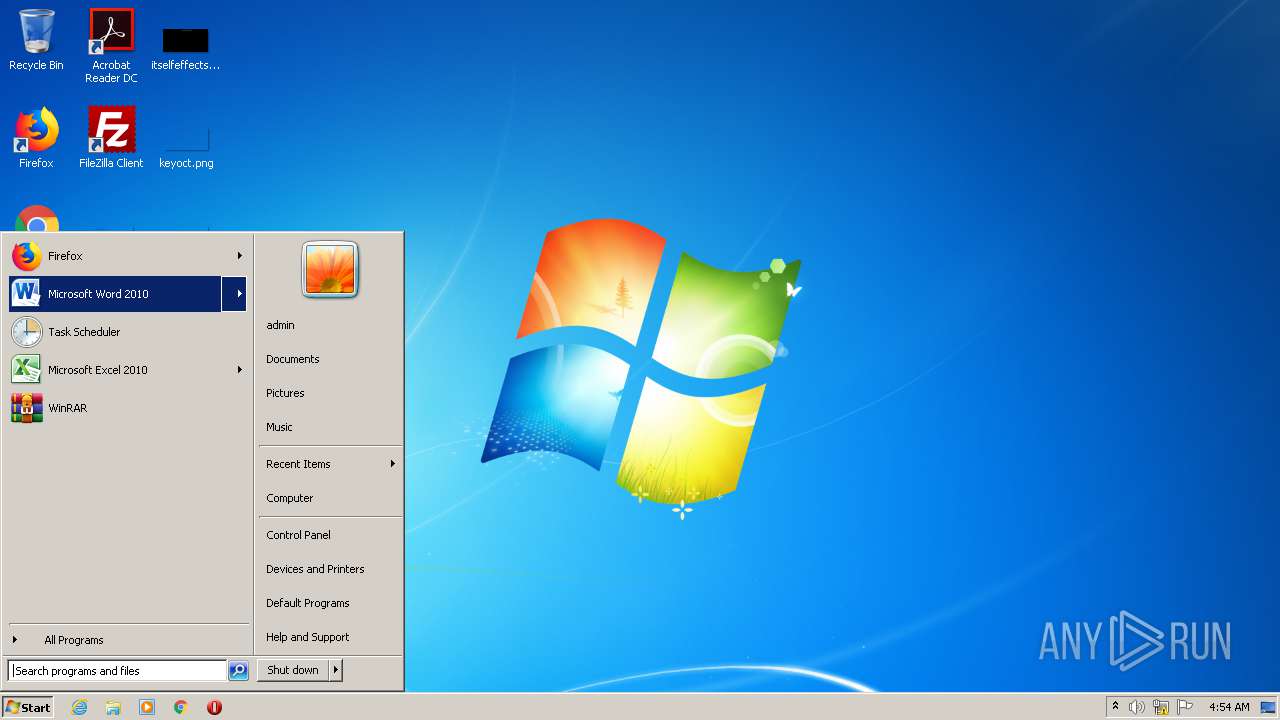1280x720 pixels.
Task: Open the volume speaker tray icon
Action: pyautogui.click(x=1137, y=707)
